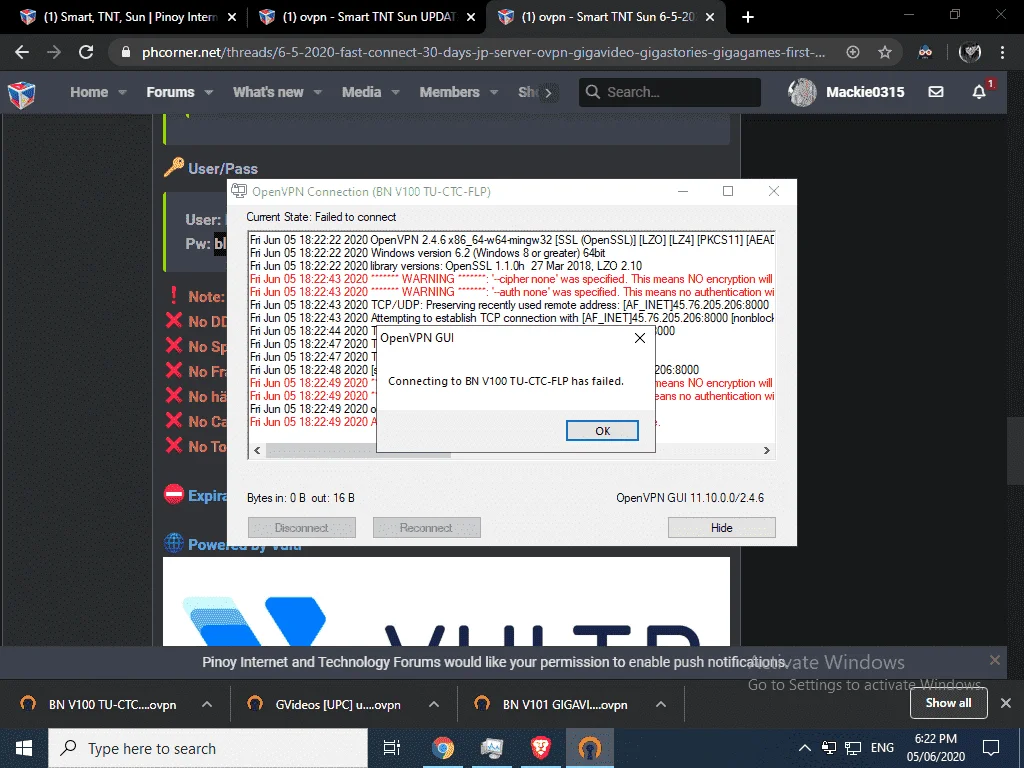Close the 'ovpn - Smart TNT Sun 6-5-20' tab
Image resolution: width=1024 pixels, height=768 pixels.
711,17
